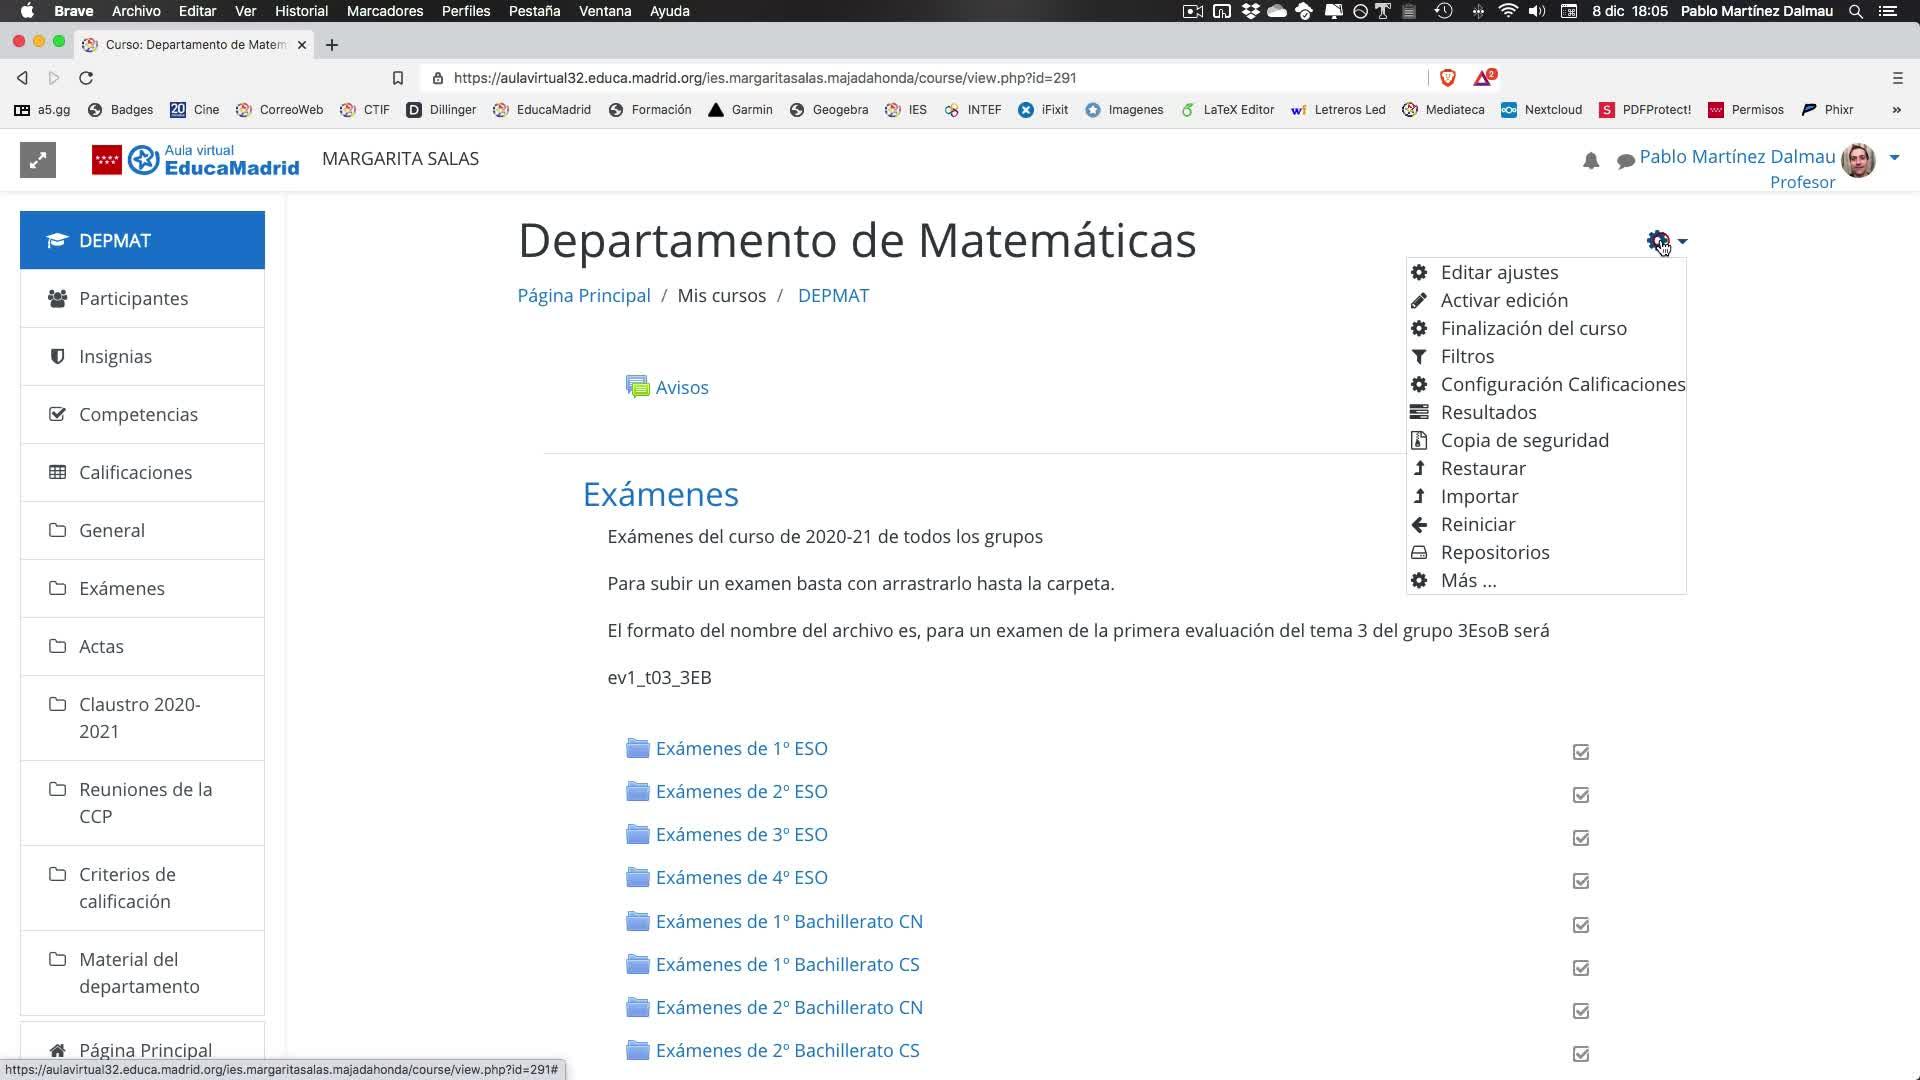Open the Historial menu in menu bar

(x=301, y=11)
